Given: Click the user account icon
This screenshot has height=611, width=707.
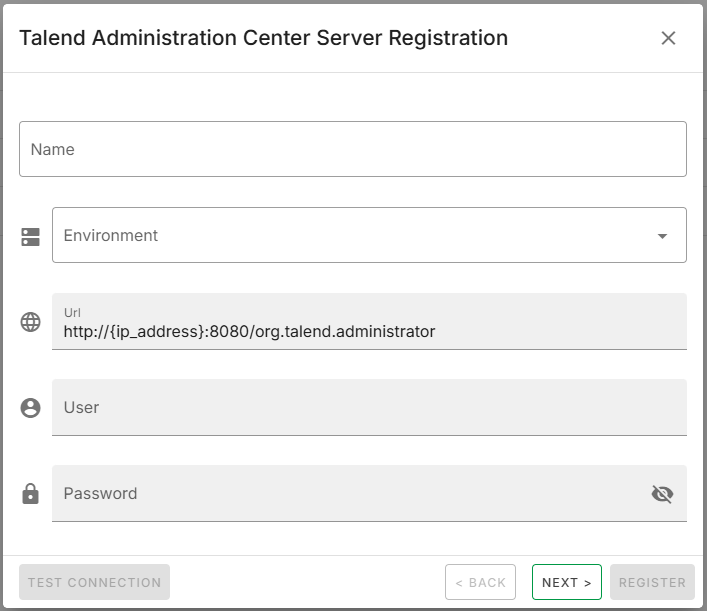Looking at the screenshot, I should pyautogui.click(x=31, y=408).
